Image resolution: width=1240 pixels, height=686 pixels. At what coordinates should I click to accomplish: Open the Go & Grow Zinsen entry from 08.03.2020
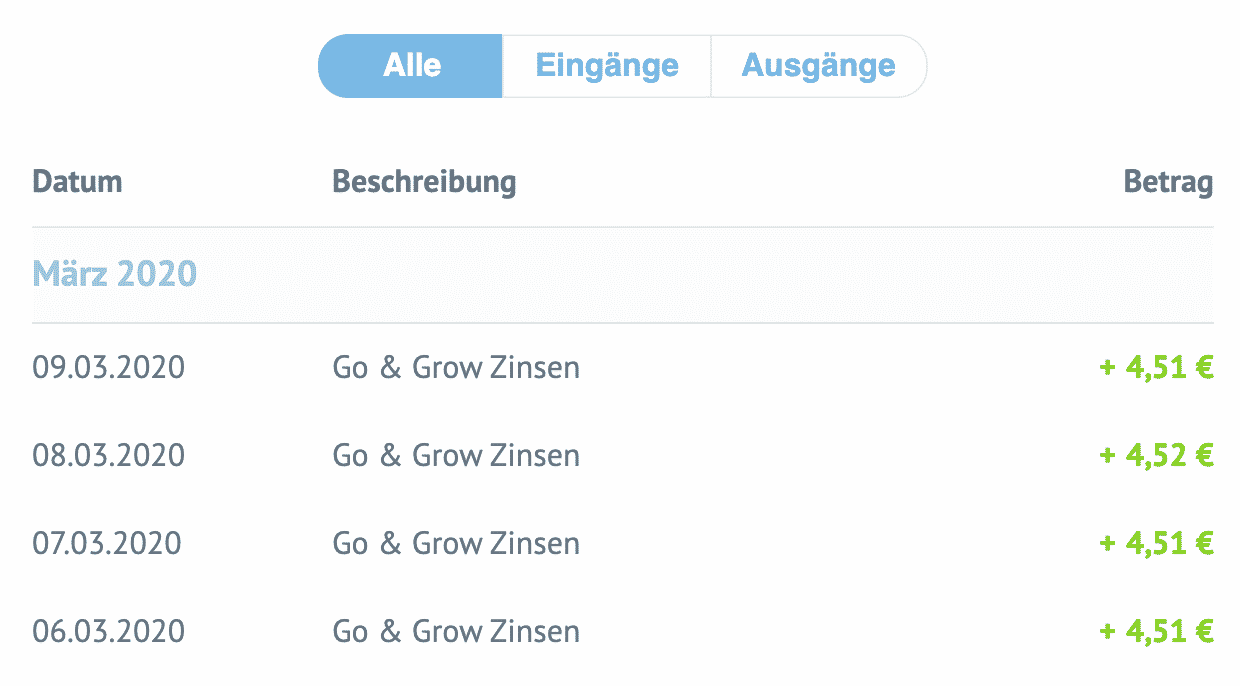[x=456, y=455]
